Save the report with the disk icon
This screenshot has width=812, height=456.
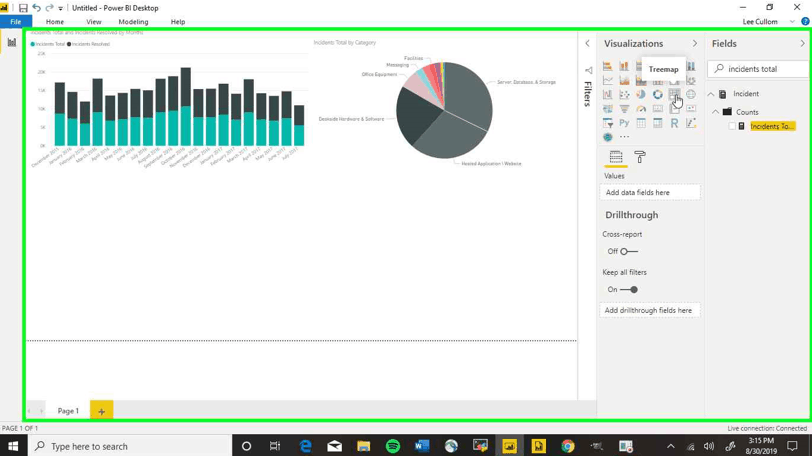[23, 8]
